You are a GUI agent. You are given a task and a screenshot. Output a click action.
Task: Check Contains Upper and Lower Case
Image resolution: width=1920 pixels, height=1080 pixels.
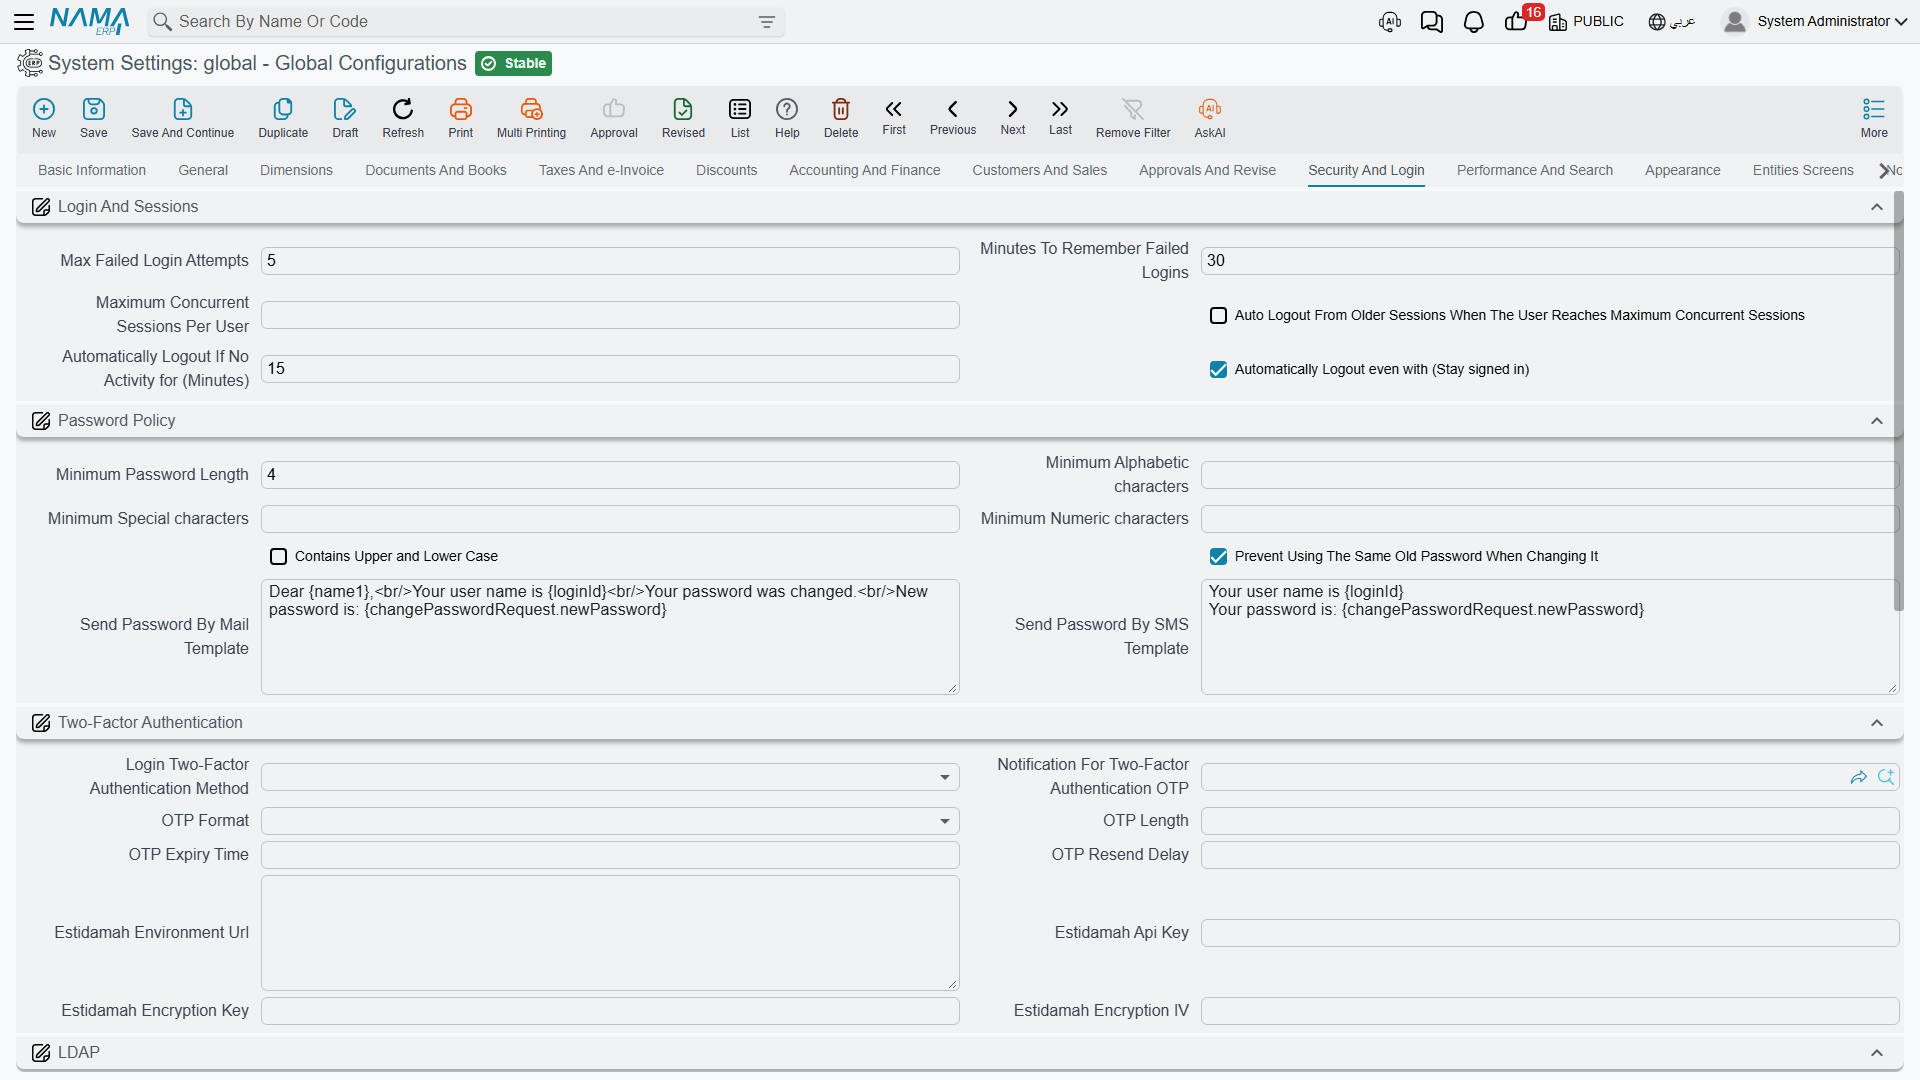click(x=278, y=557)
